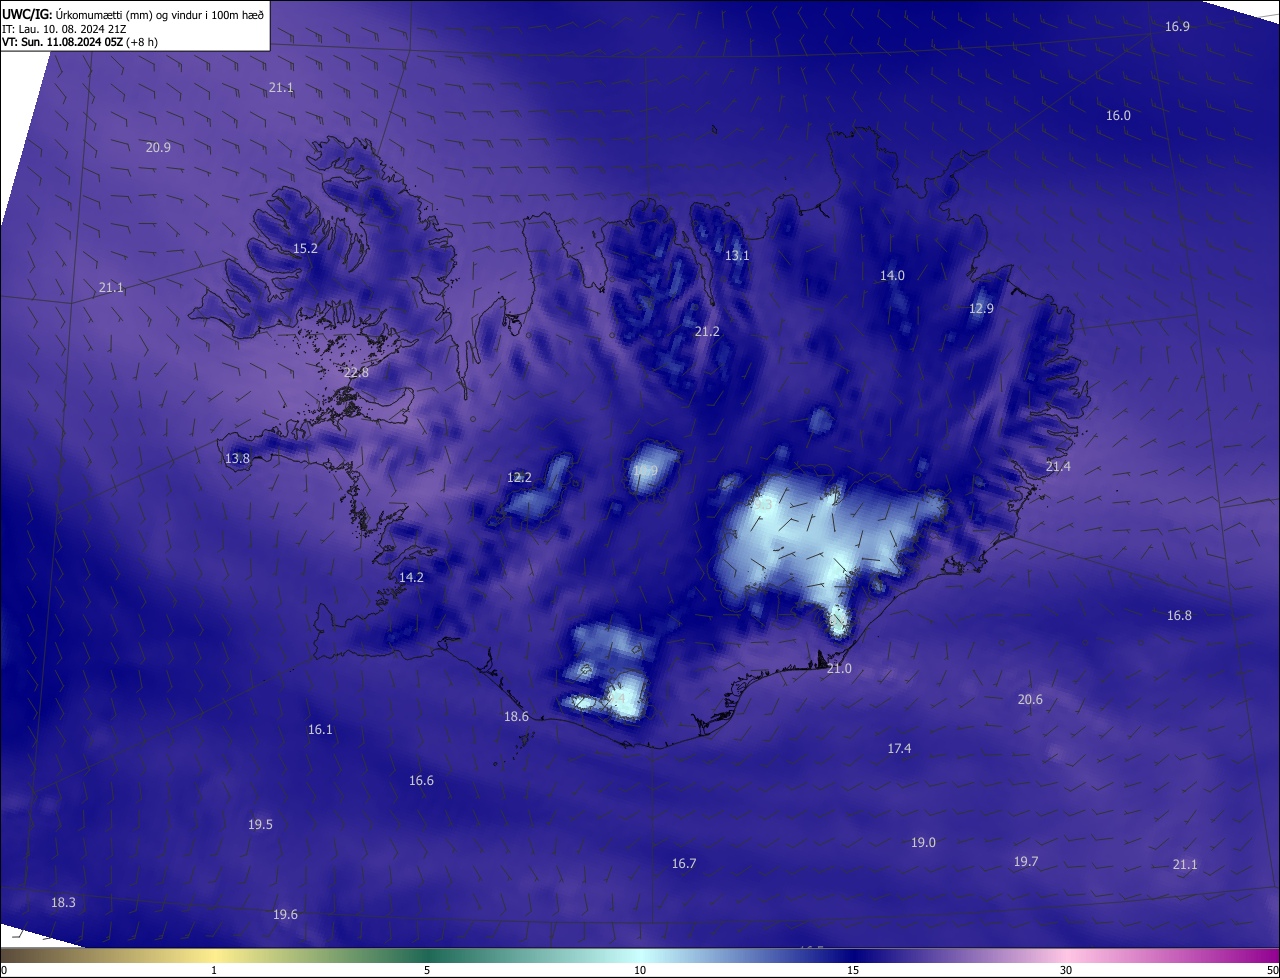The width and height of the screenshot is (1280, 978).
Task: Click the map value 16.1
Action: [320, 730]
